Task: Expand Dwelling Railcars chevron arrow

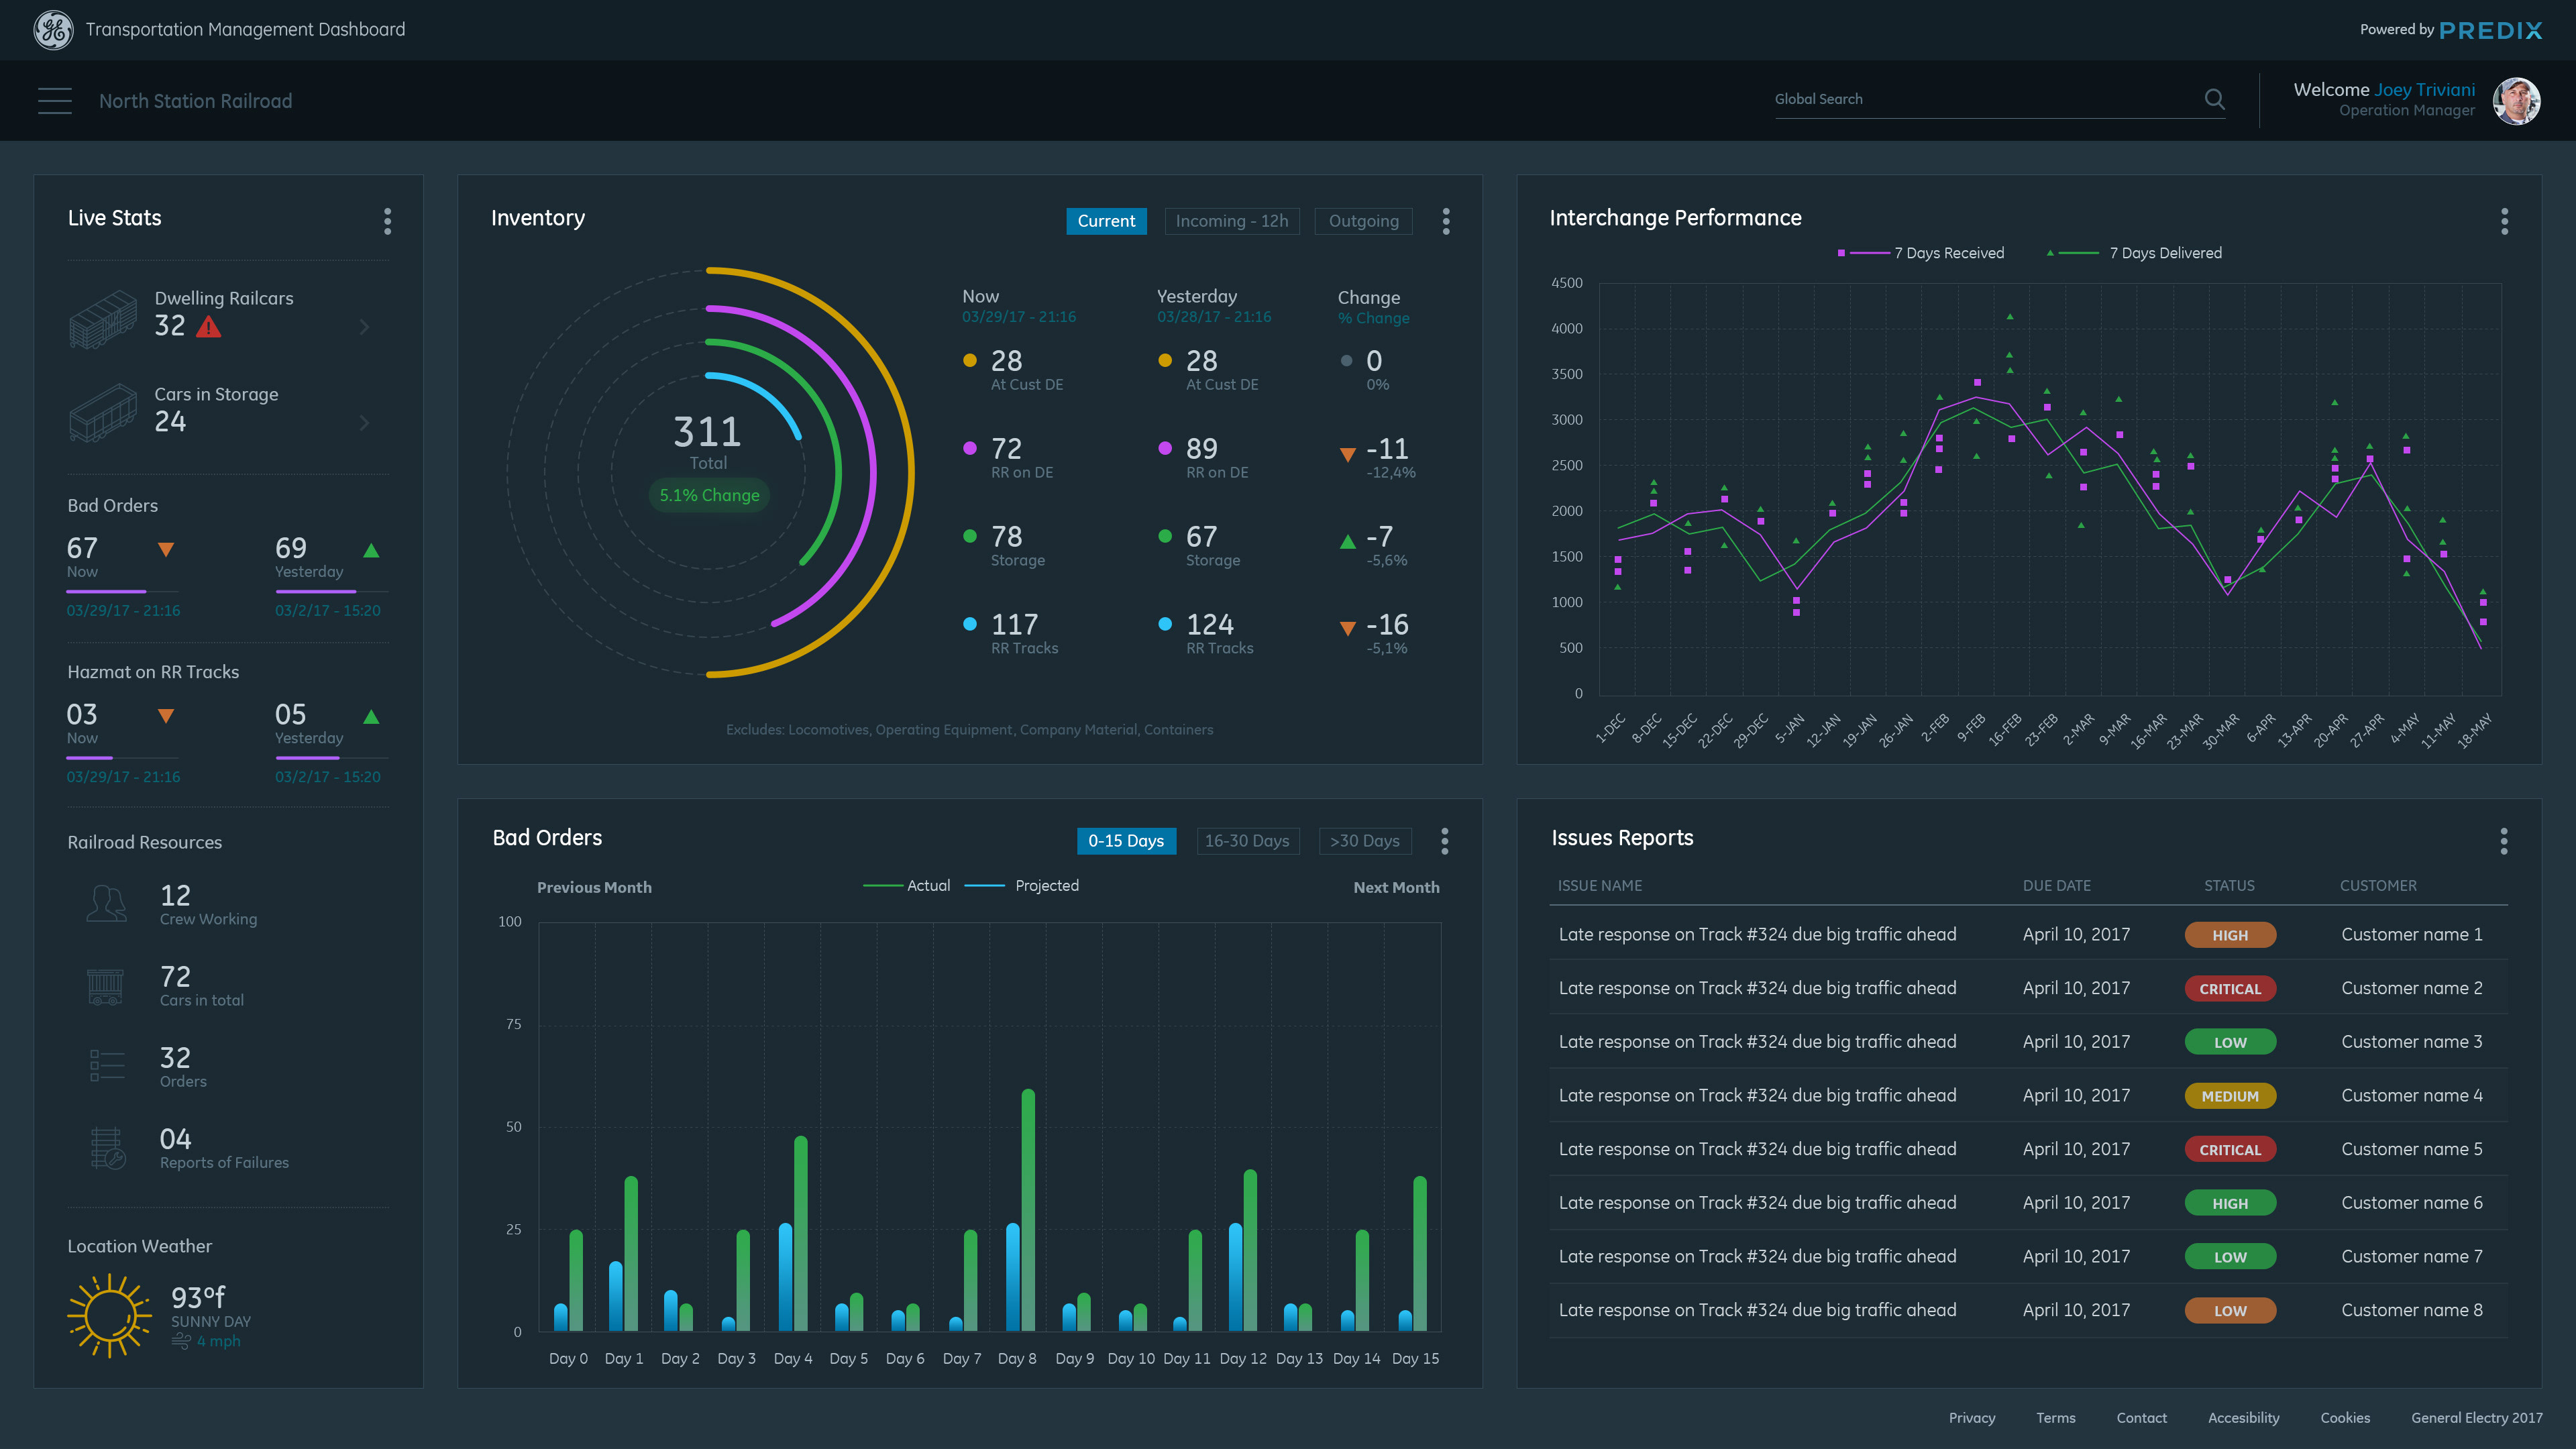Action: click(364, 327)
